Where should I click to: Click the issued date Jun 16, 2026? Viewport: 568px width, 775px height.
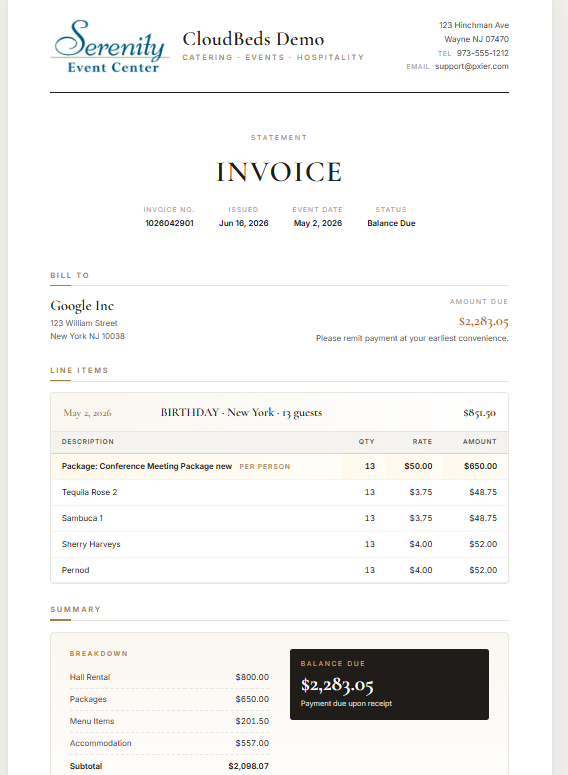click(243, 223)
